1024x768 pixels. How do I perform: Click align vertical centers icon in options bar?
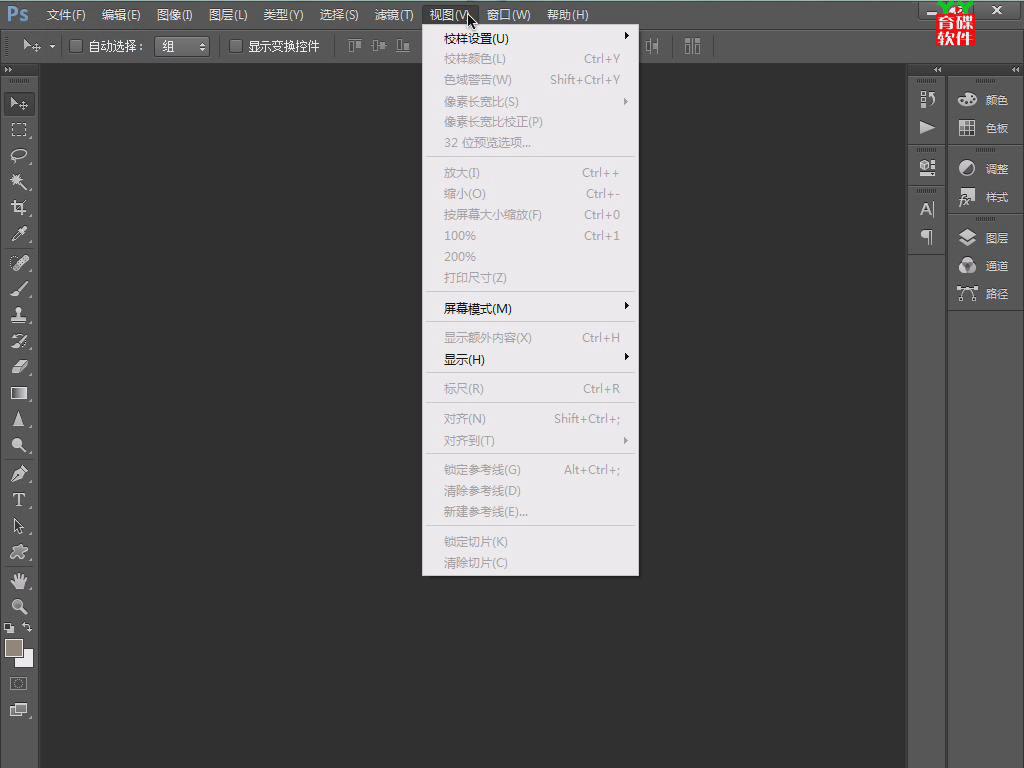coord(379,46)
